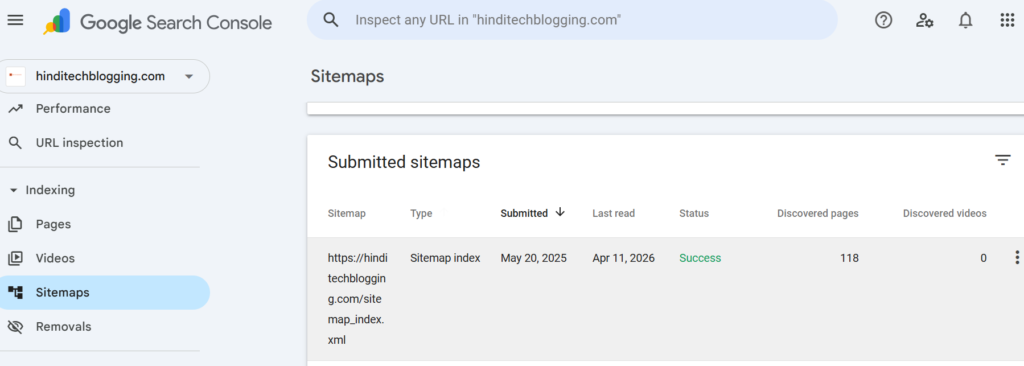
Task: Click the Submitted sitemaps heading
Action: [x=404, y=162]
